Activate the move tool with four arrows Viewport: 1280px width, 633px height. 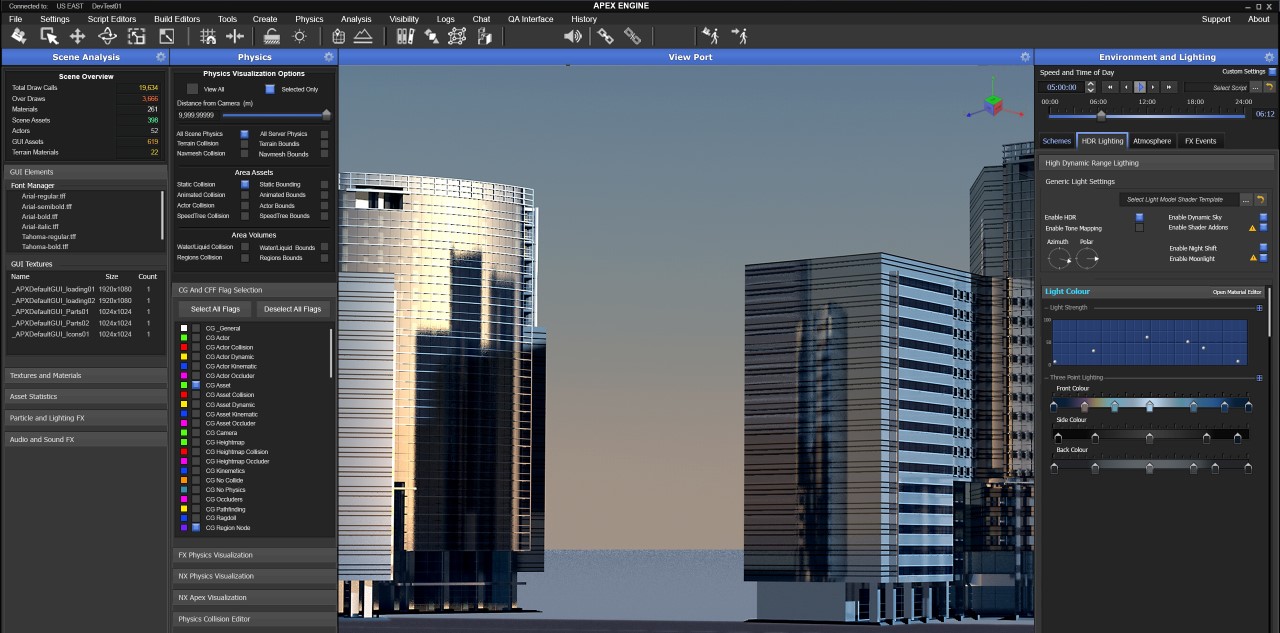[77, 36]
